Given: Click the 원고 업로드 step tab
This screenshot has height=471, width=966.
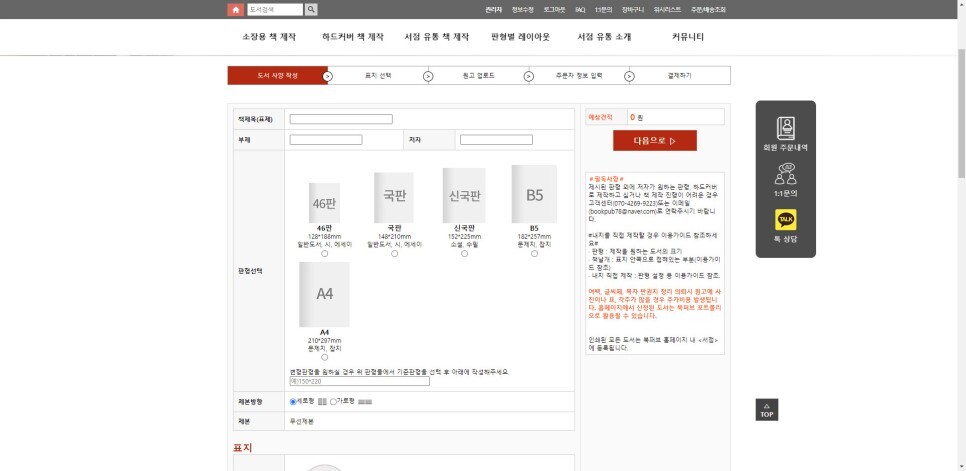Looking at the screenshot, I should 478,76.
